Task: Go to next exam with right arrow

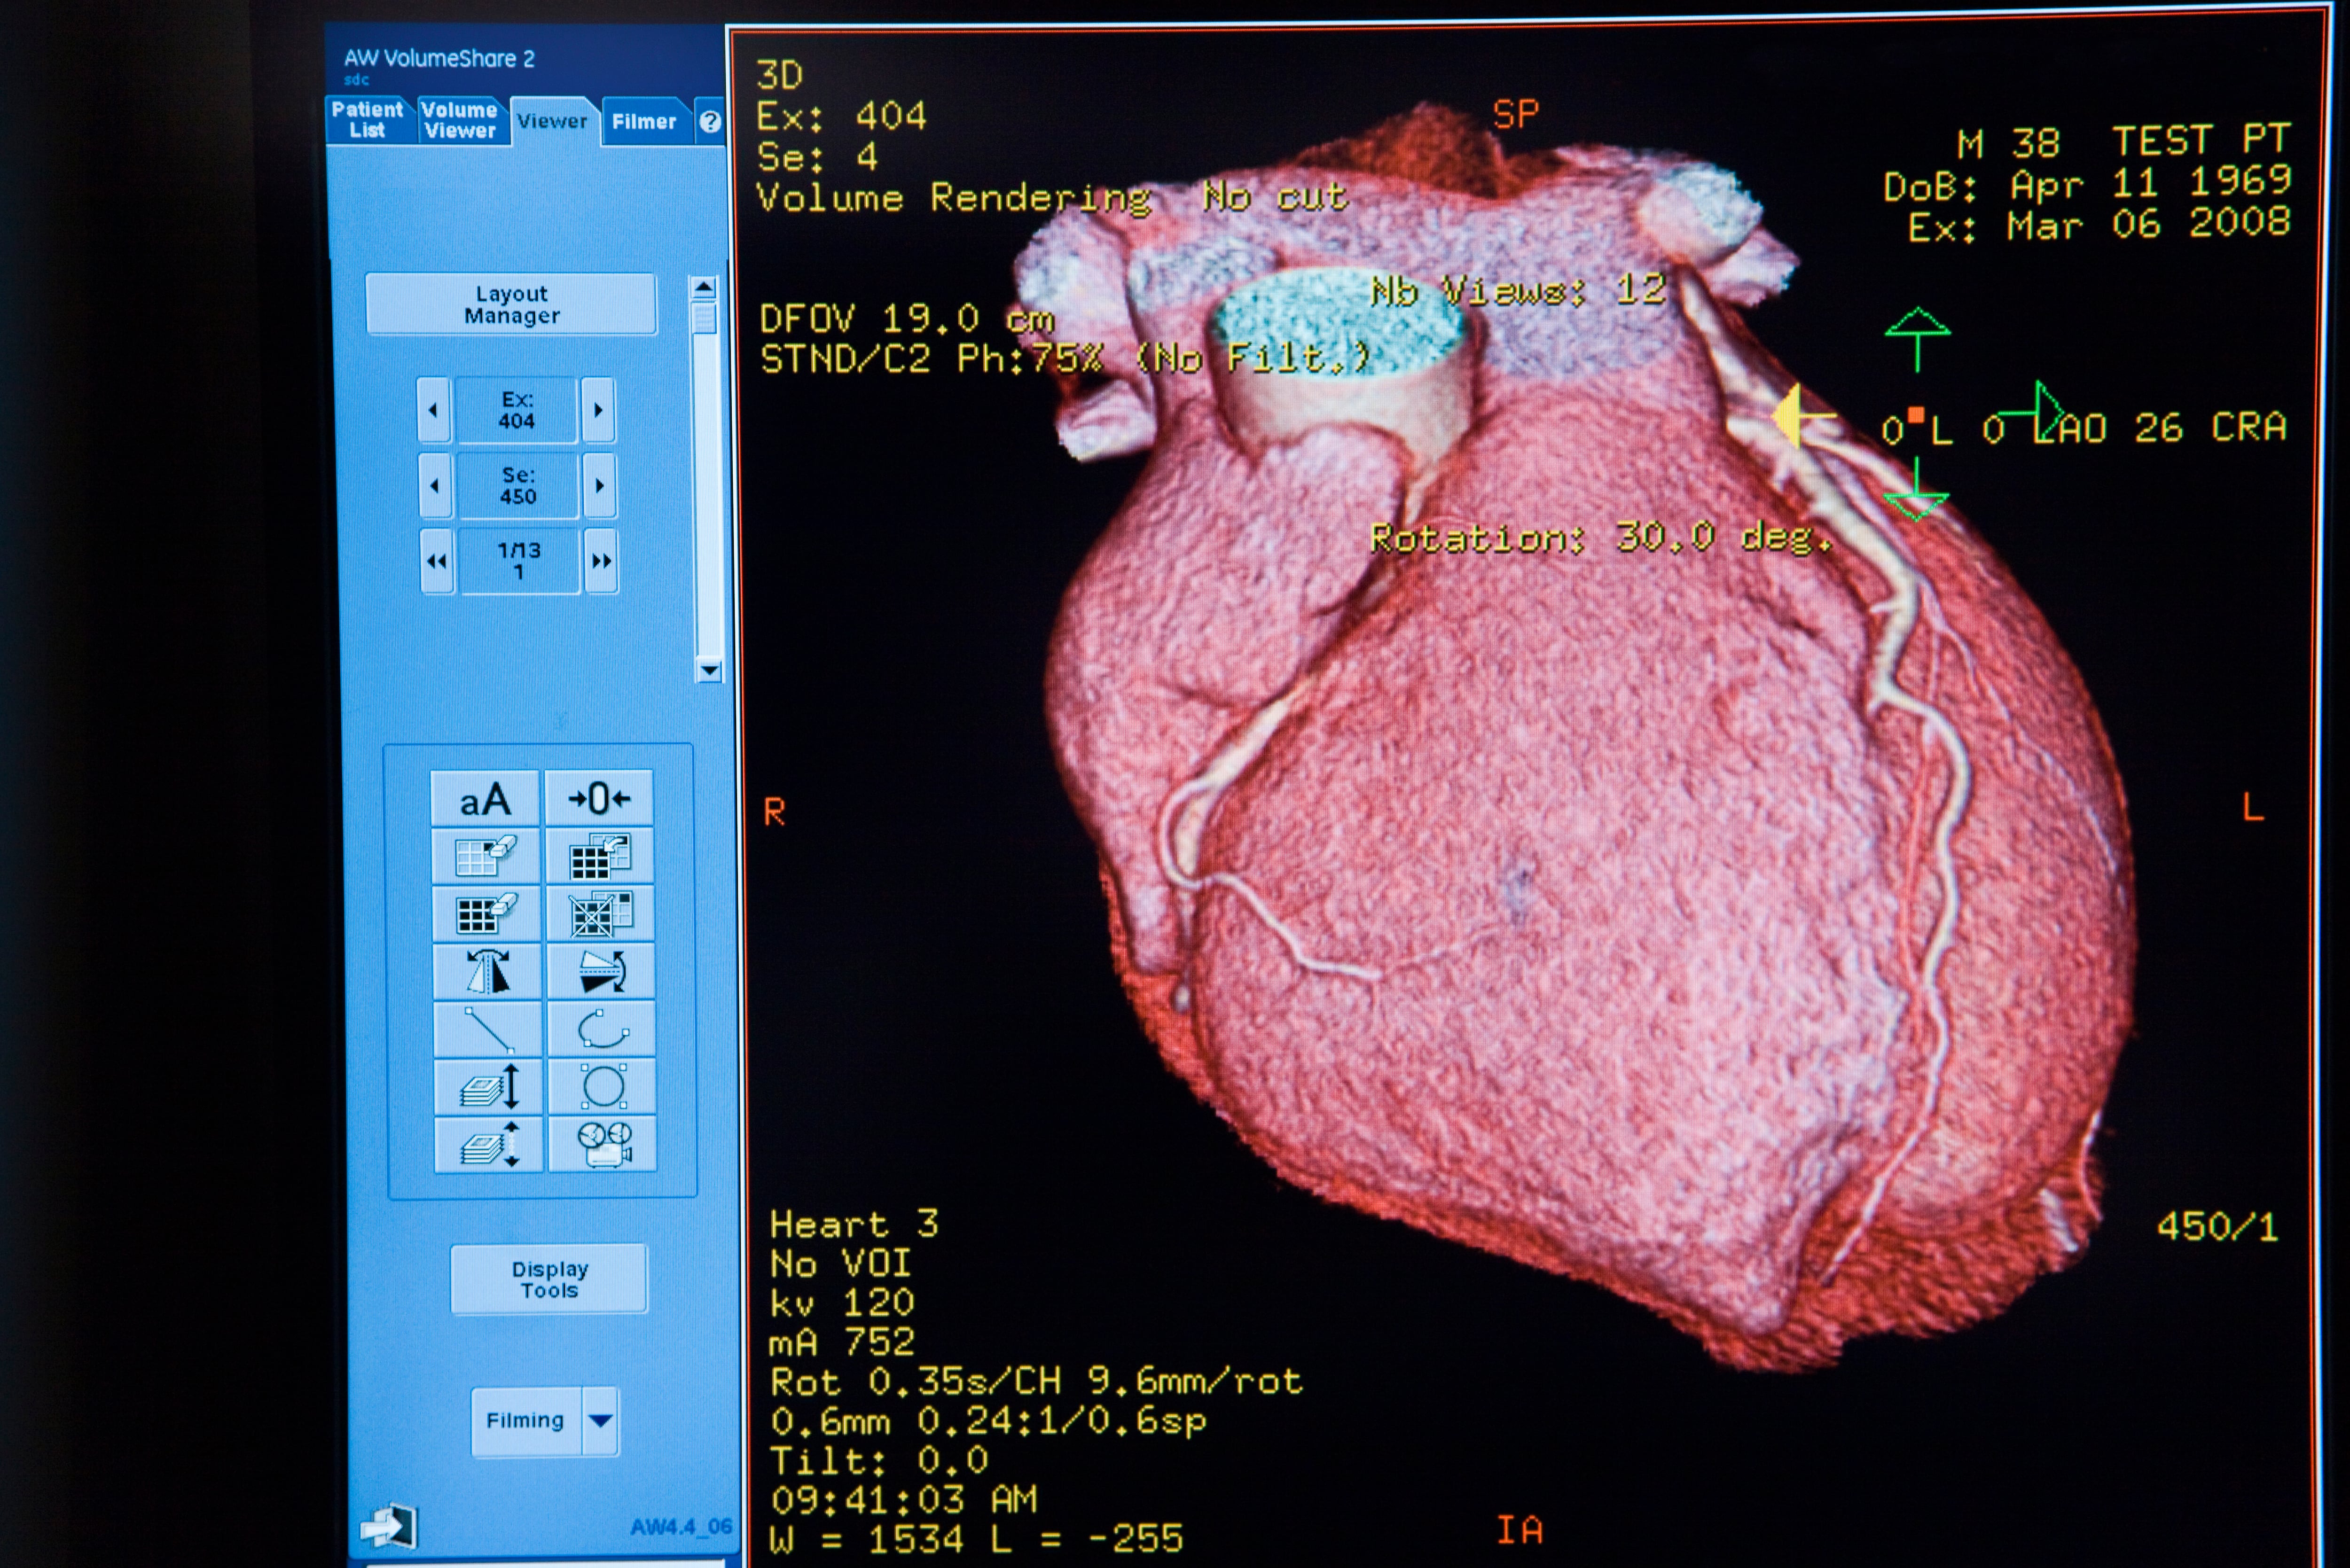Action: coord(598,410)
